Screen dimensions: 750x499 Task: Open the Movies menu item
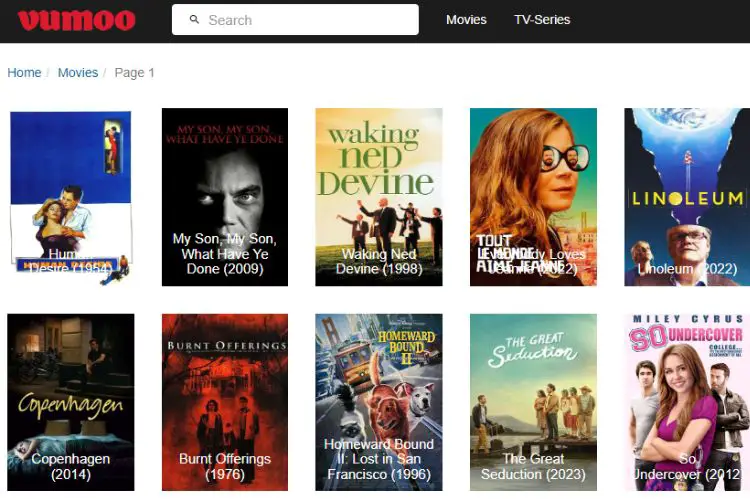click(x=466, y=20)
